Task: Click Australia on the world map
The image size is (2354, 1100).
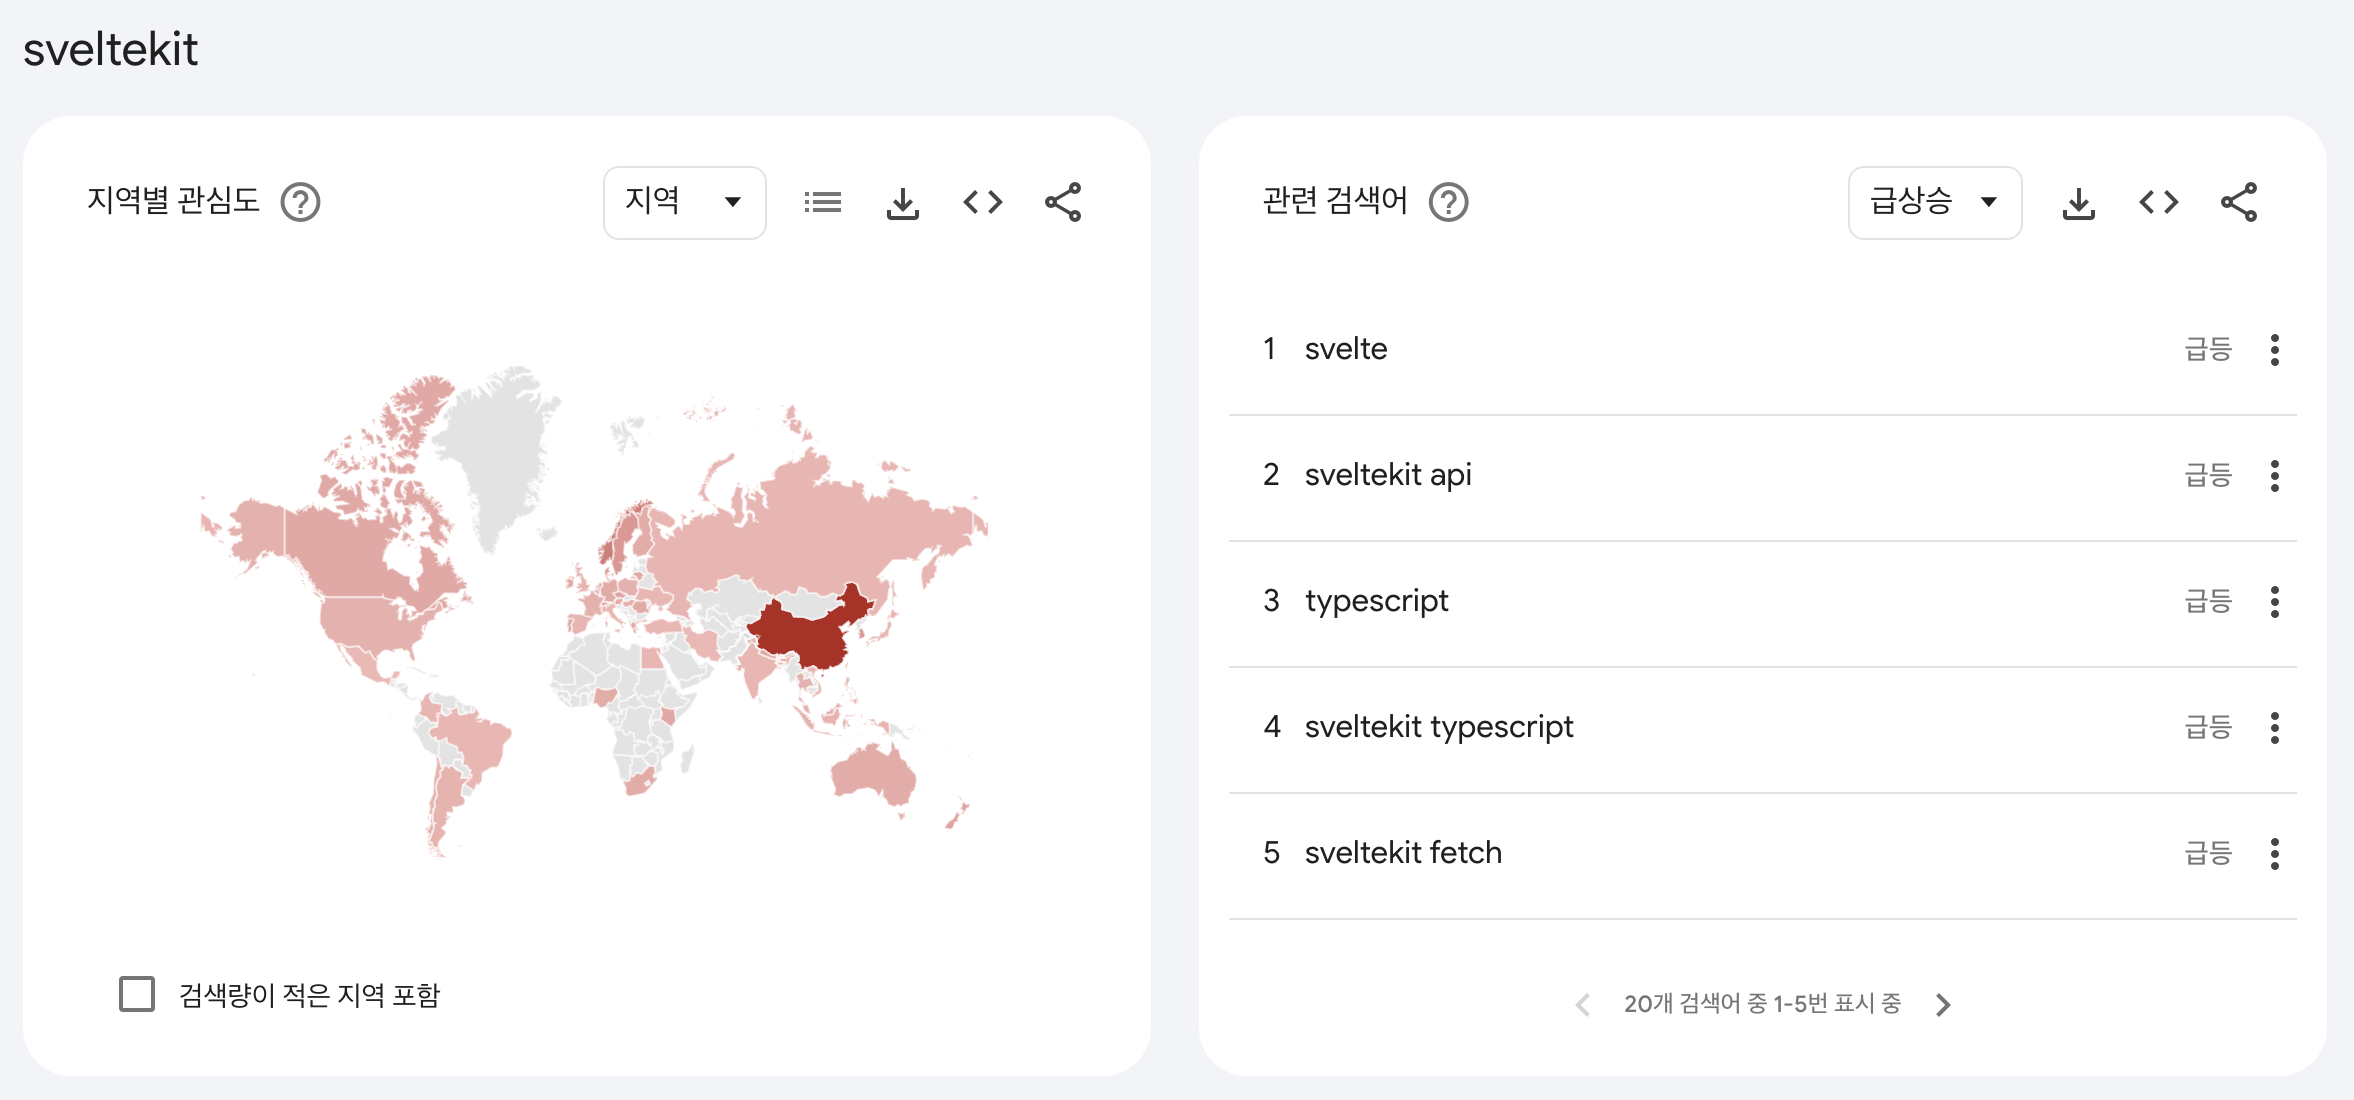Action: pyautogui.click(x=875, y=775)
